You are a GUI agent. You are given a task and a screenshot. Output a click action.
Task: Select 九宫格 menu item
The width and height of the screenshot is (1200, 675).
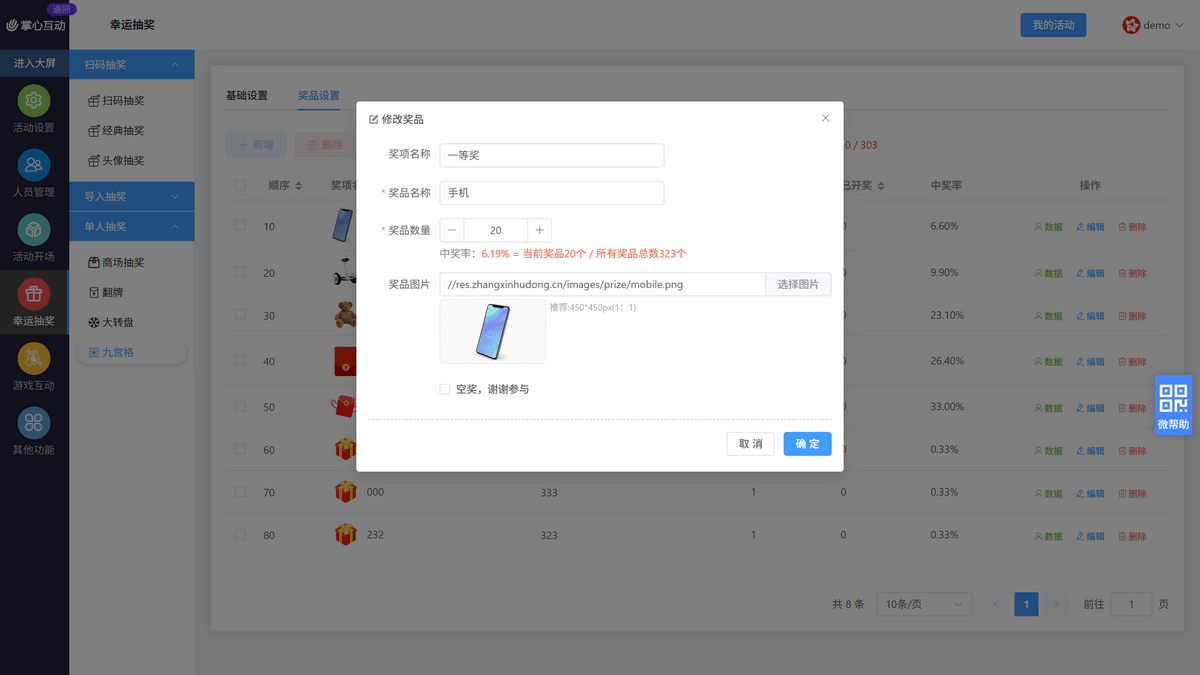(x=132, y=352)
